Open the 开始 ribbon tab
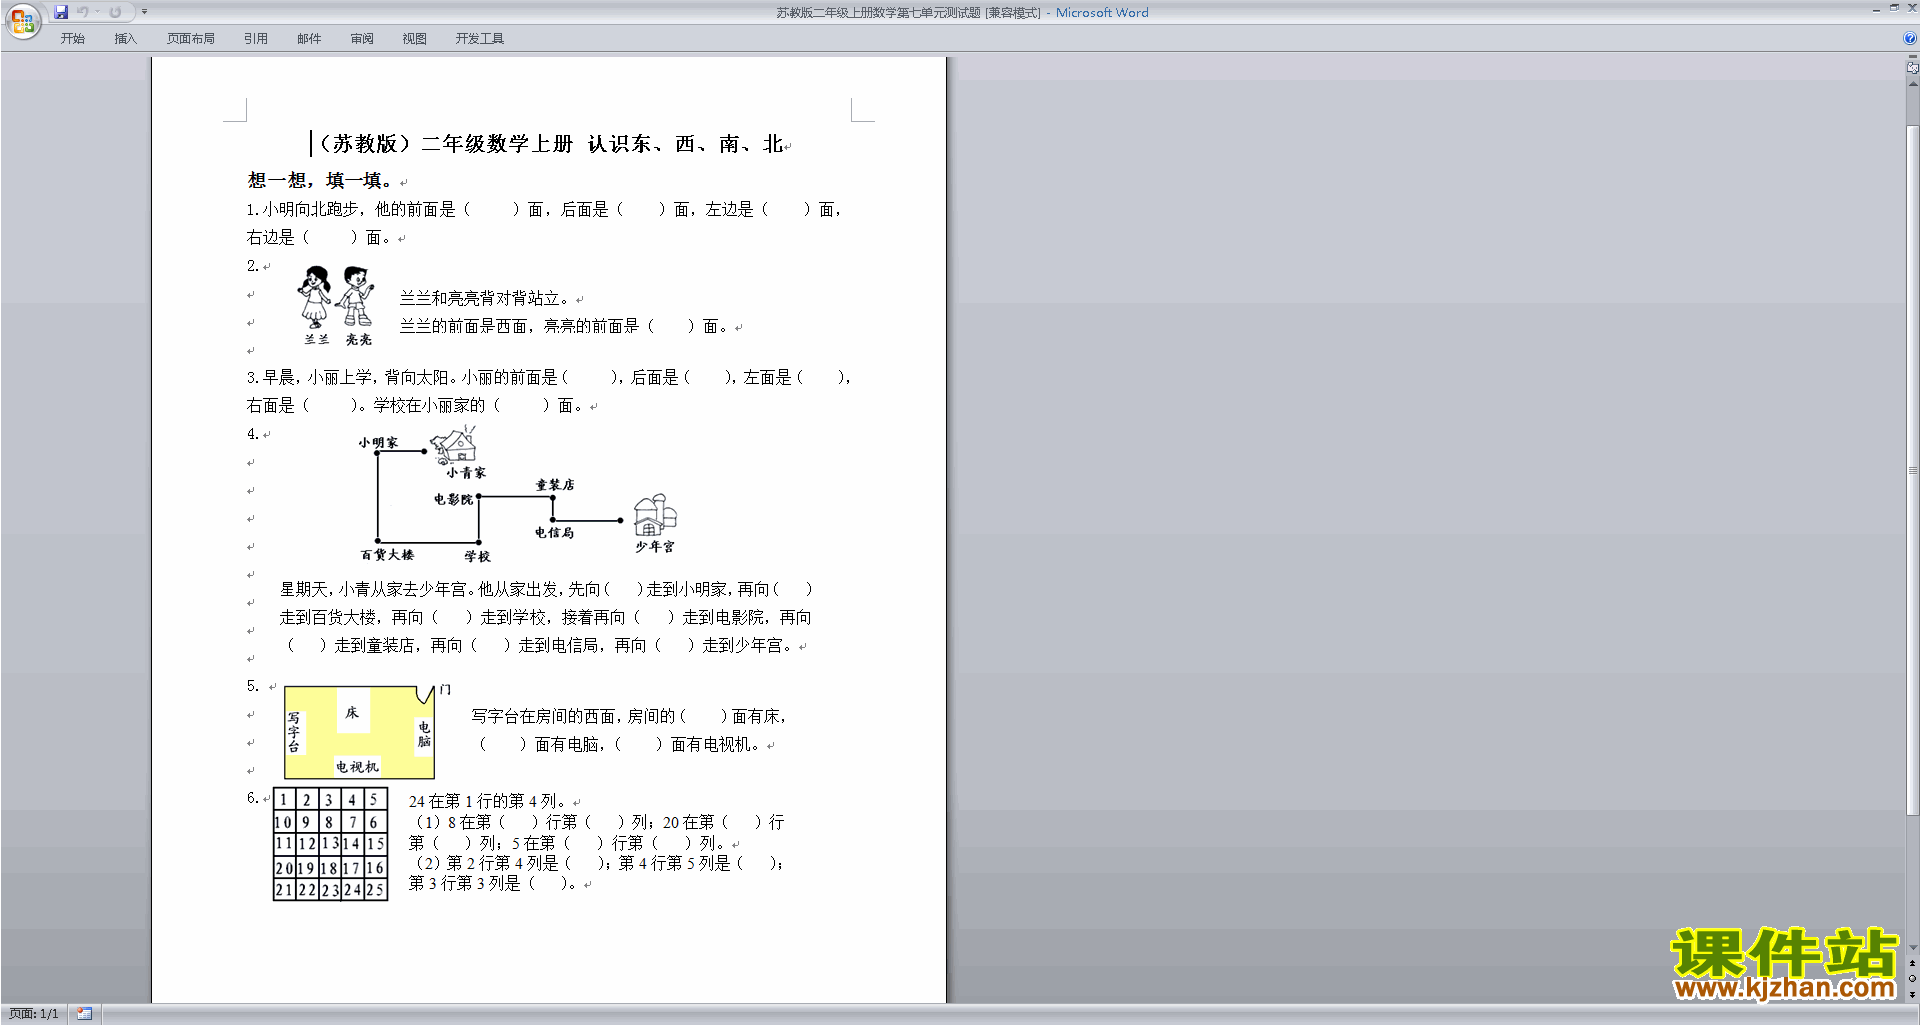1920x1025 pixels. [x=72, y=38]
